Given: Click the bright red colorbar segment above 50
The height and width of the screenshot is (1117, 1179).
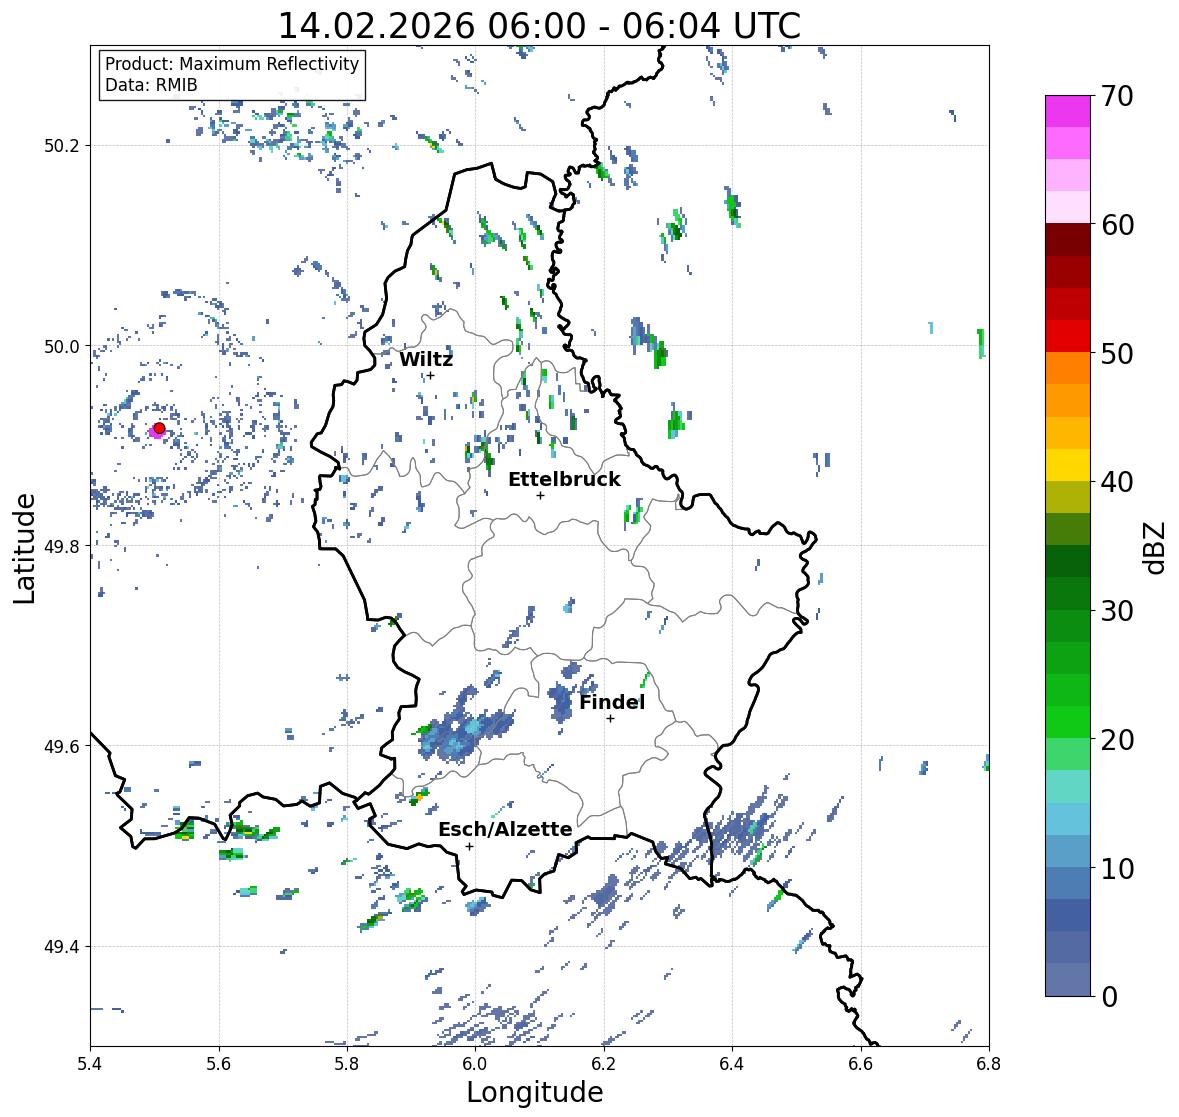Looking at the screenshot, I should click(1068, 336).
